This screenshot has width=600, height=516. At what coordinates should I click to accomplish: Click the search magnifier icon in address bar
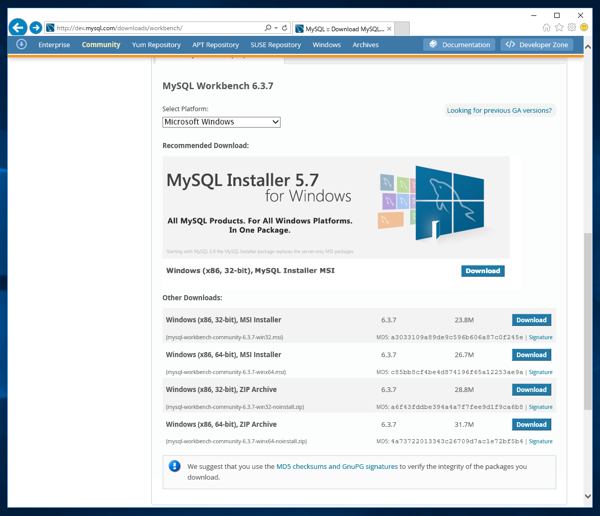point(268,28)
